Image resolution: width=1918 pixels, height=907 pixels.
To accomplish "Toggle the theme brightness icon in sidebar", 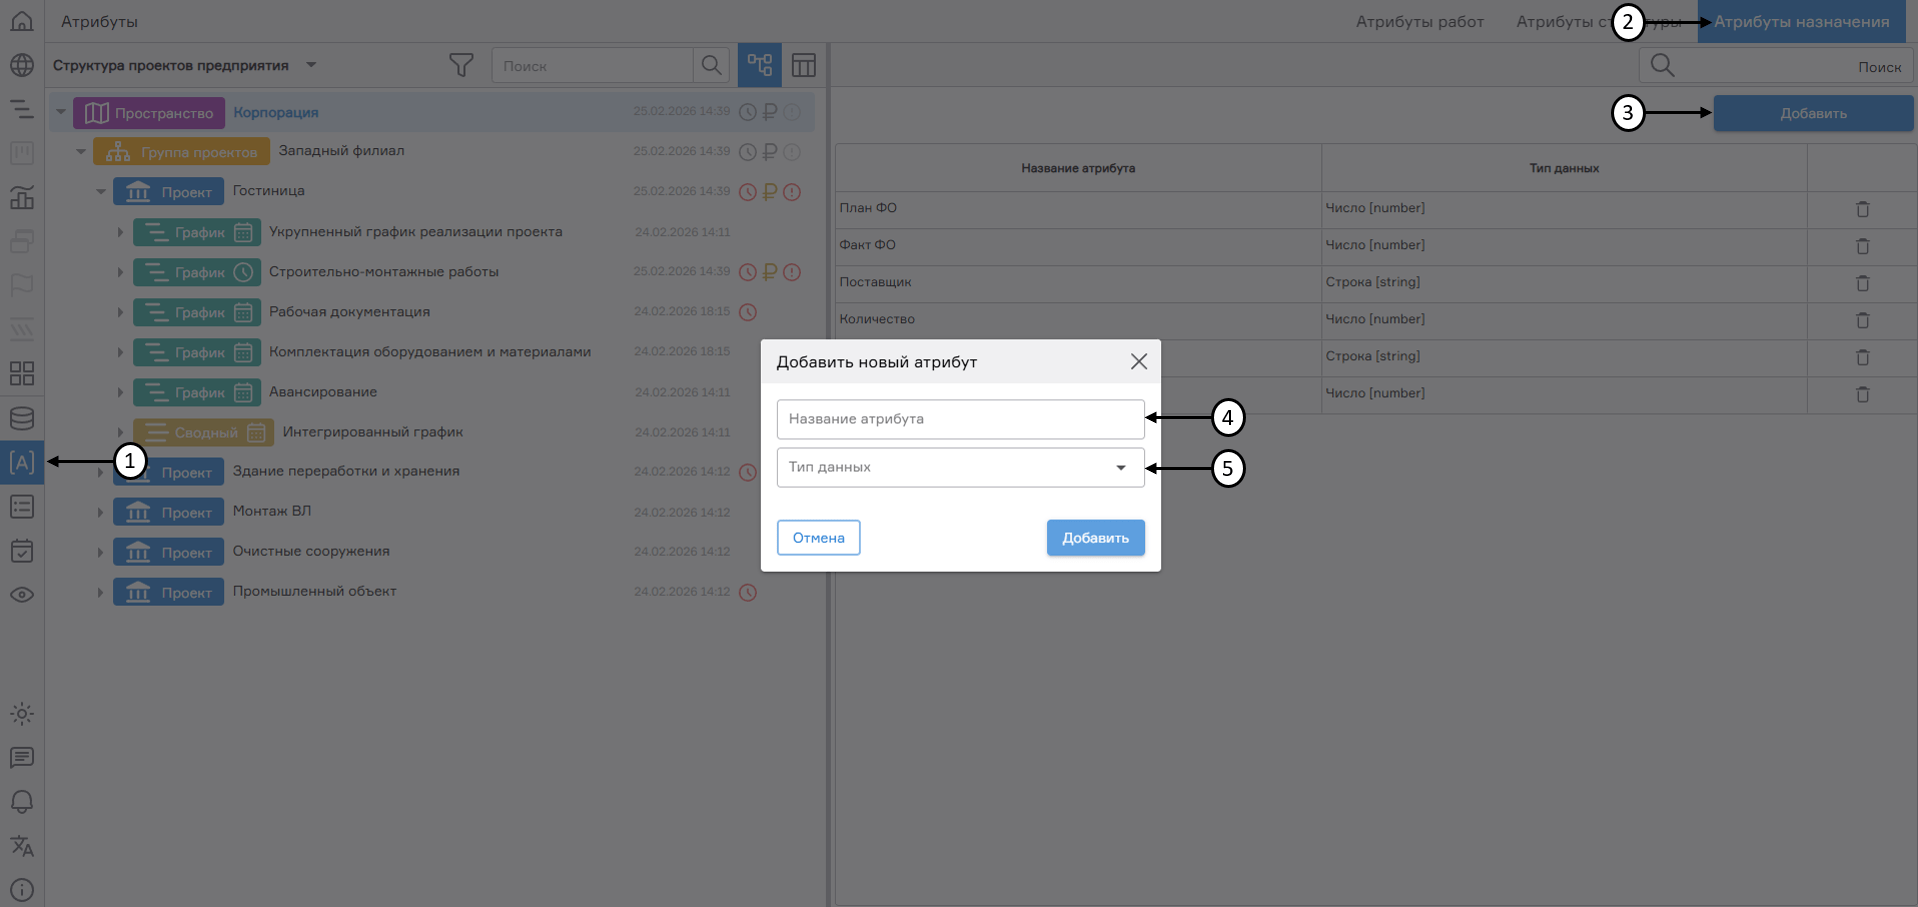I will [21, 714].
